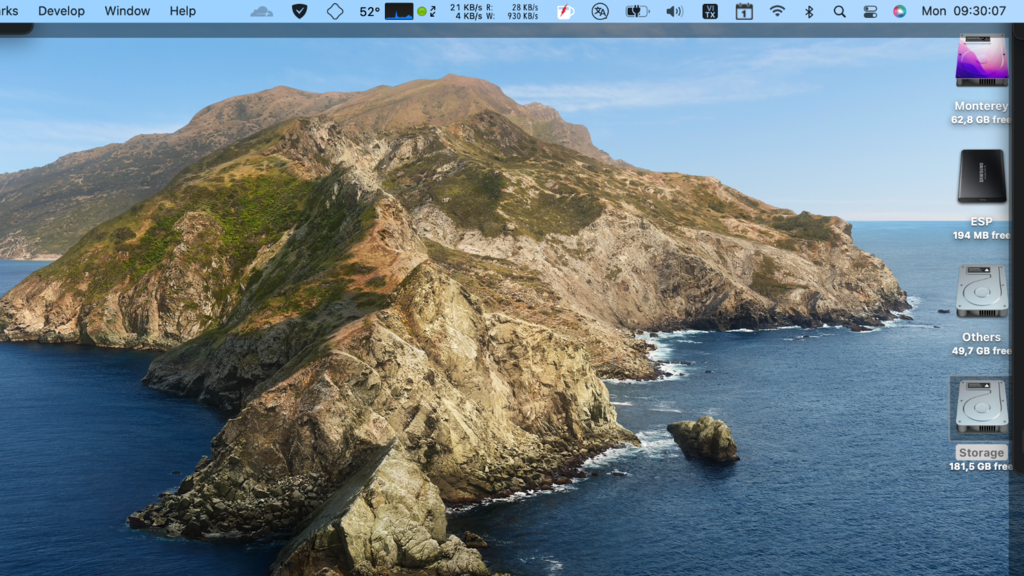Launch Siri from the menu bar
The height and width of the screenshot is (576, 1024).
coord(900,11)
